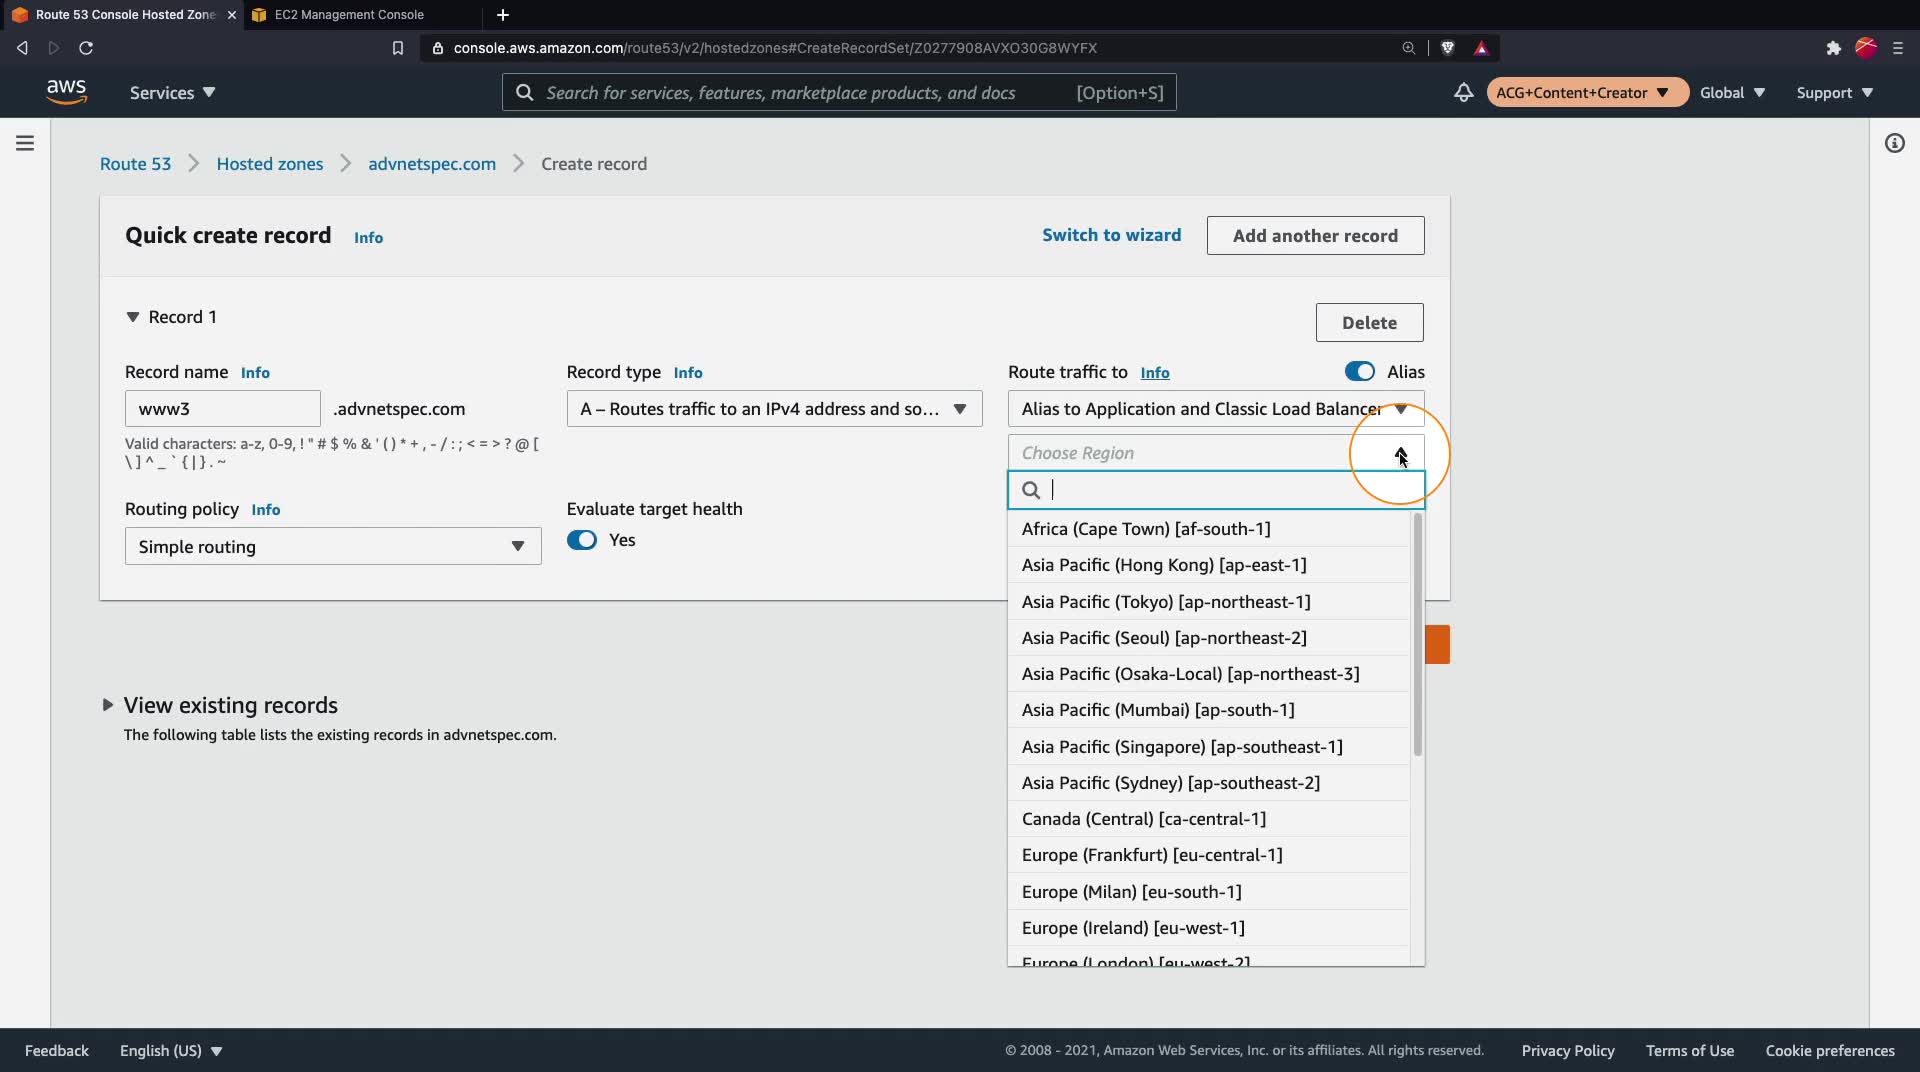Click the Record name field containing www3
This screenshot has width=1920, height=1072.
222,409
